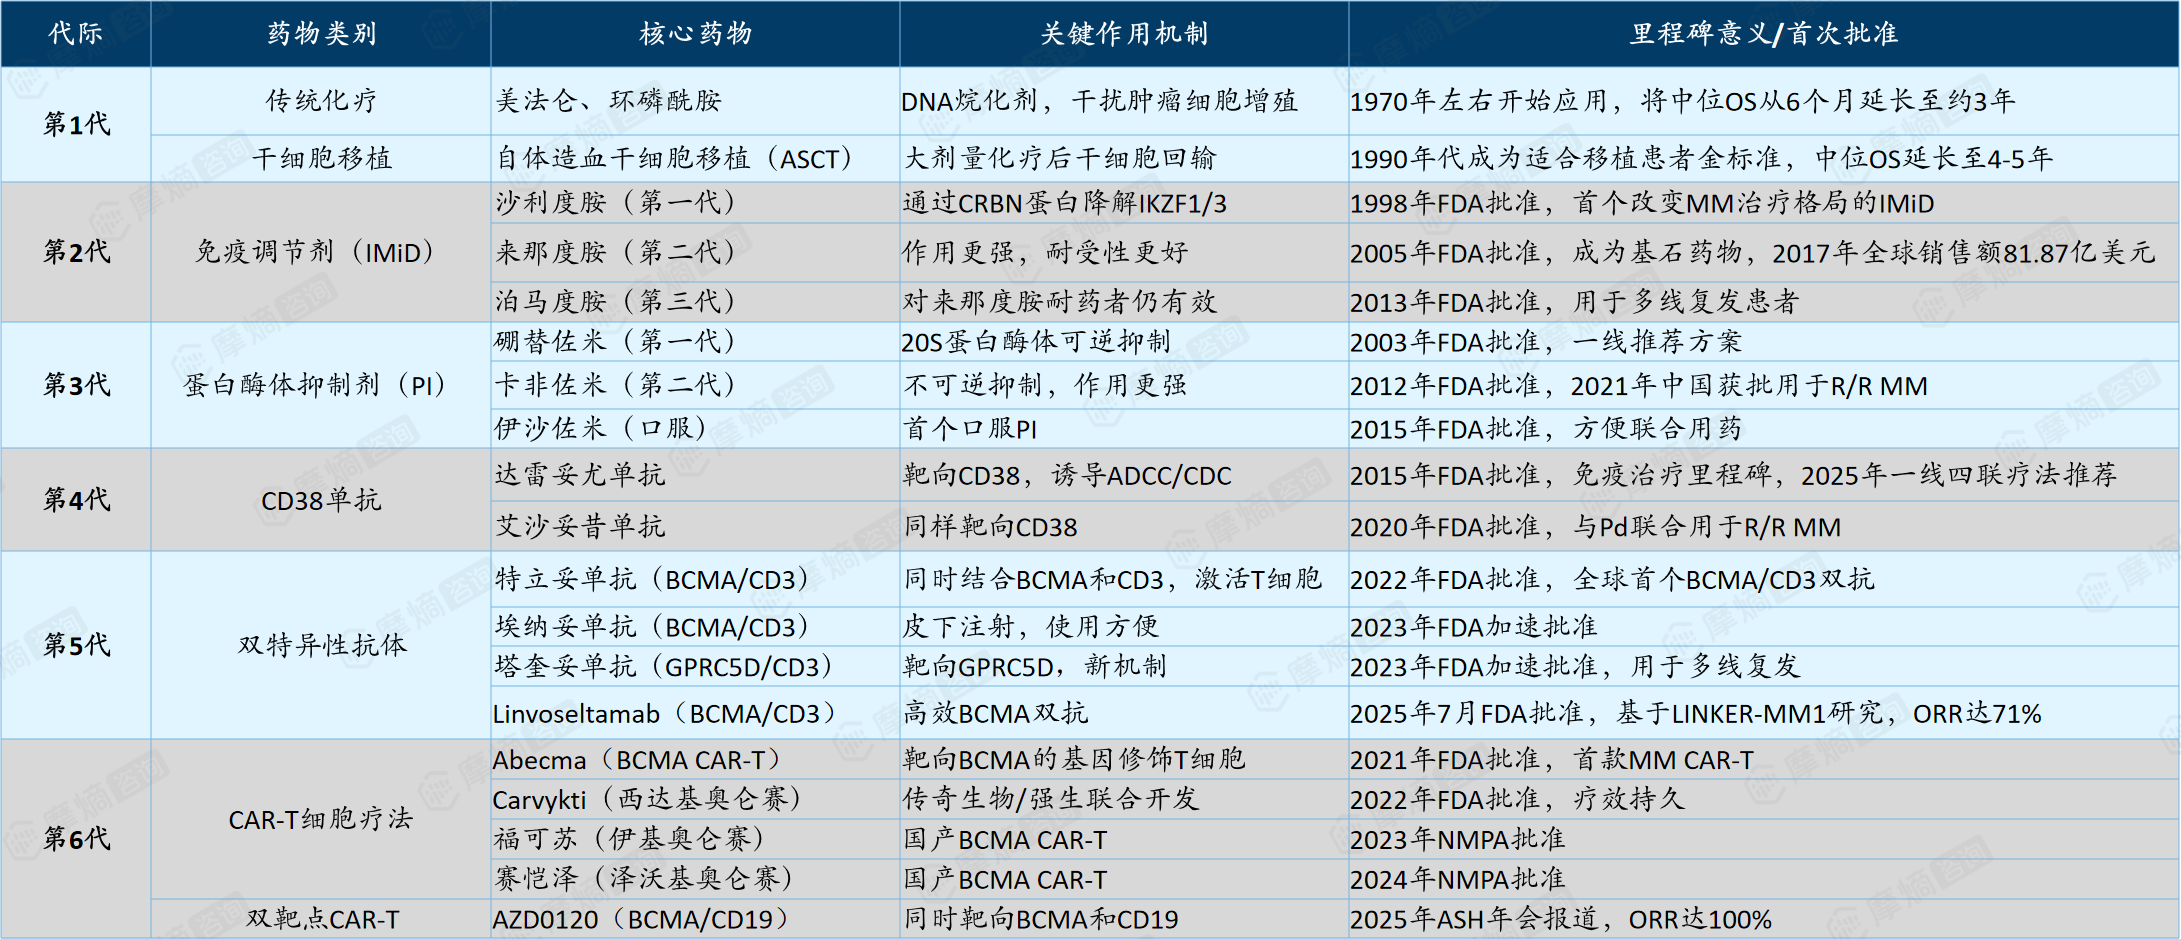Click DNA烷化剂，干扰肿瘤细胞增殖 mechanism cell

click(x=1124, y=101)
